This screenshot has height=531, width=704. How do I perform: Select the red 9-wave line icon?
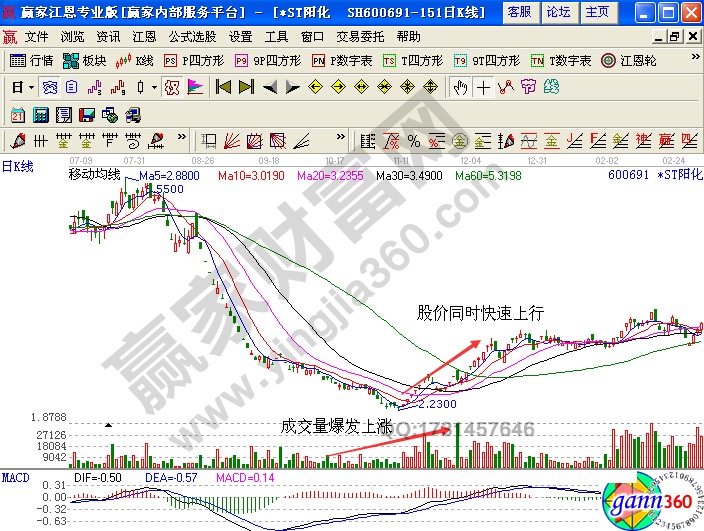click(x=118, y=87)
